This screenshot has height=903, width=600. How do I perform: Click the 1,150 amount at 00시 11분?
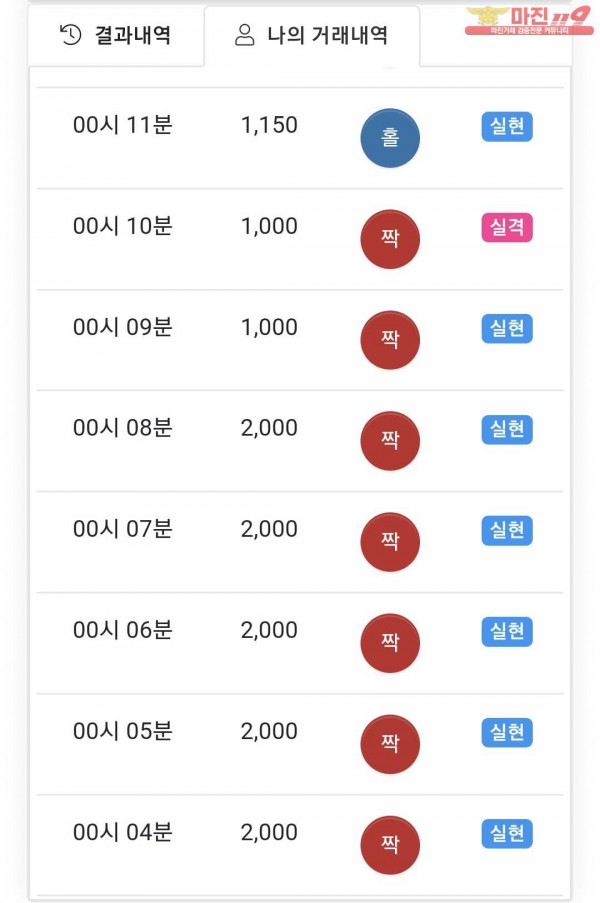(269, 126)
